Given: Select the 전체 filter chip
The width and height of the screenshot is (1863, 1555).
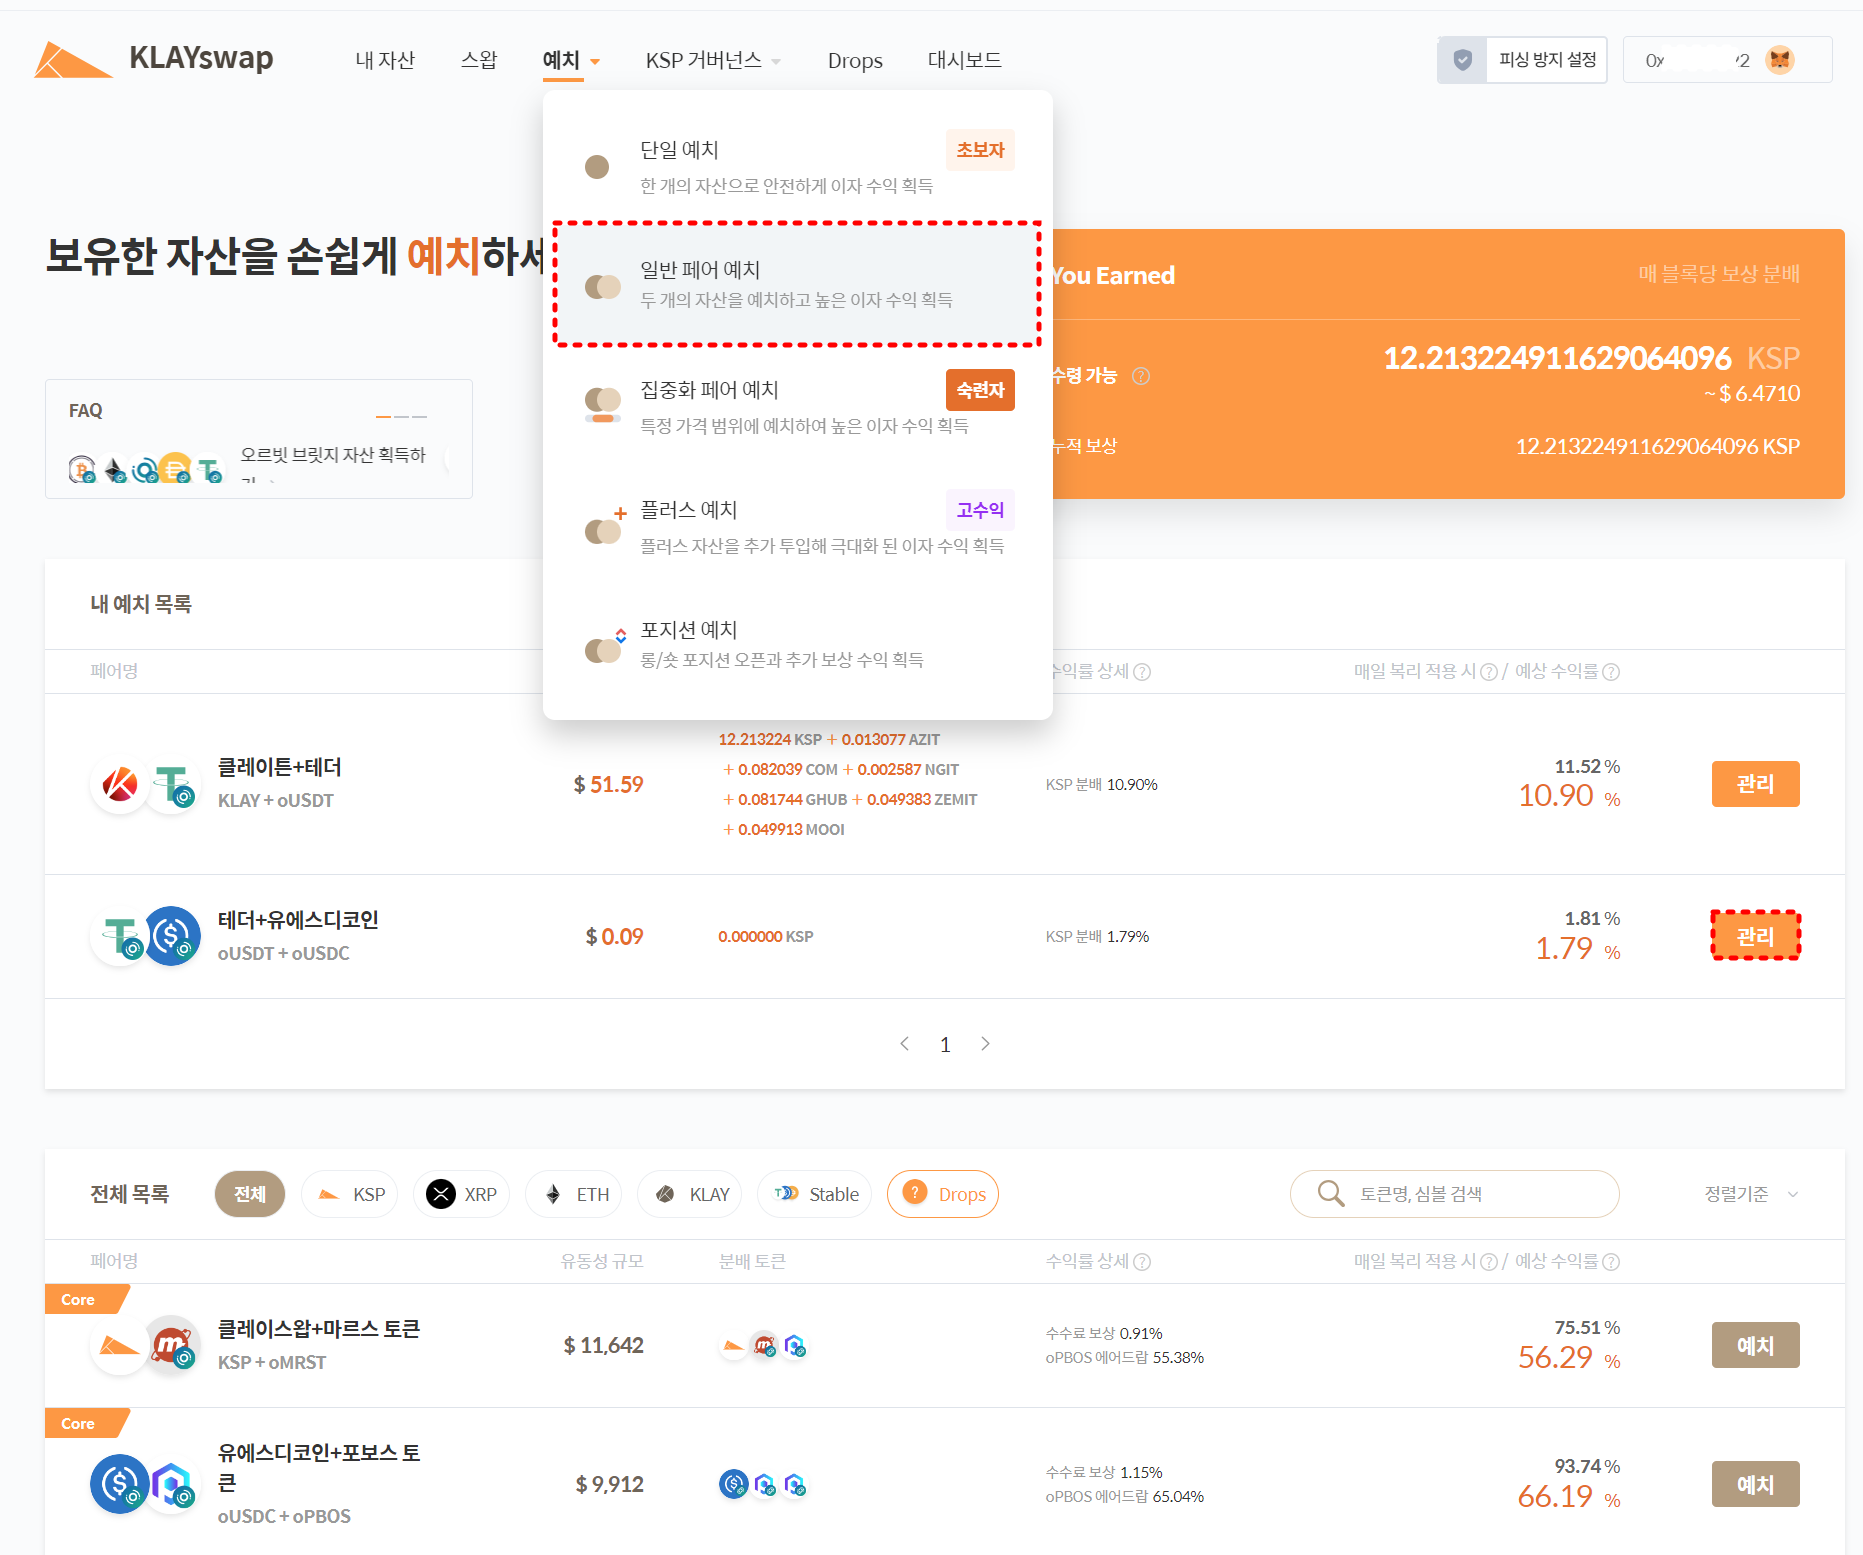Looking at the screenshot, I should click(249, 1194).
